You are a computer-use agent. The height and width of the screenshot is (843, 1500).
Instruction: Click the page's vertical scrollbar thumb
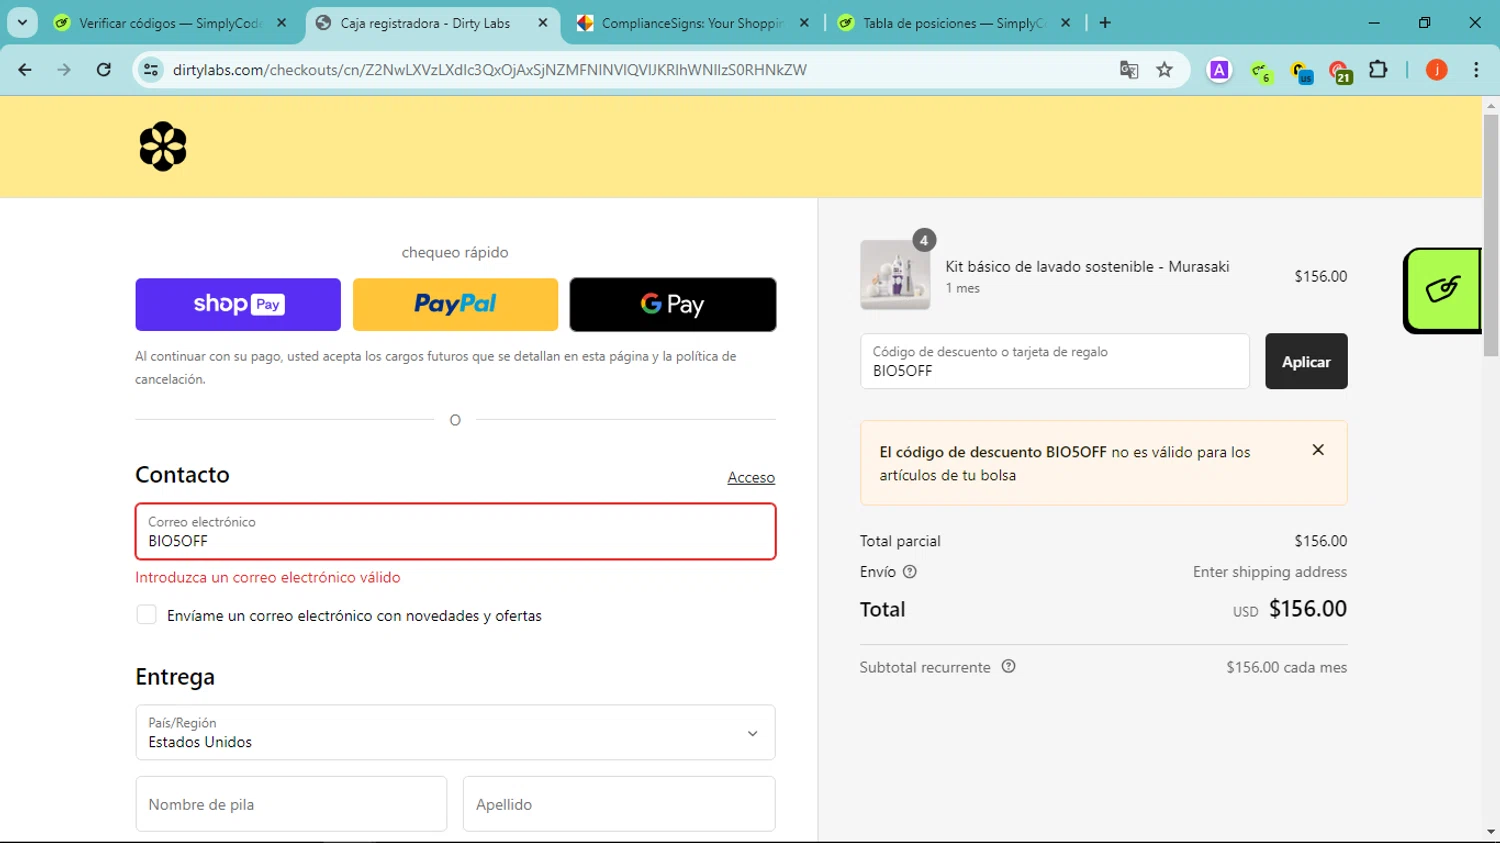click(x=1491, y=235)
